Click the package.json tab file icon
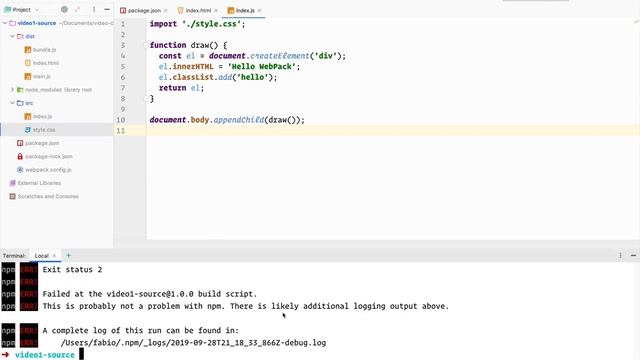This screenshot has height=360, width=640. click(123, 10)
